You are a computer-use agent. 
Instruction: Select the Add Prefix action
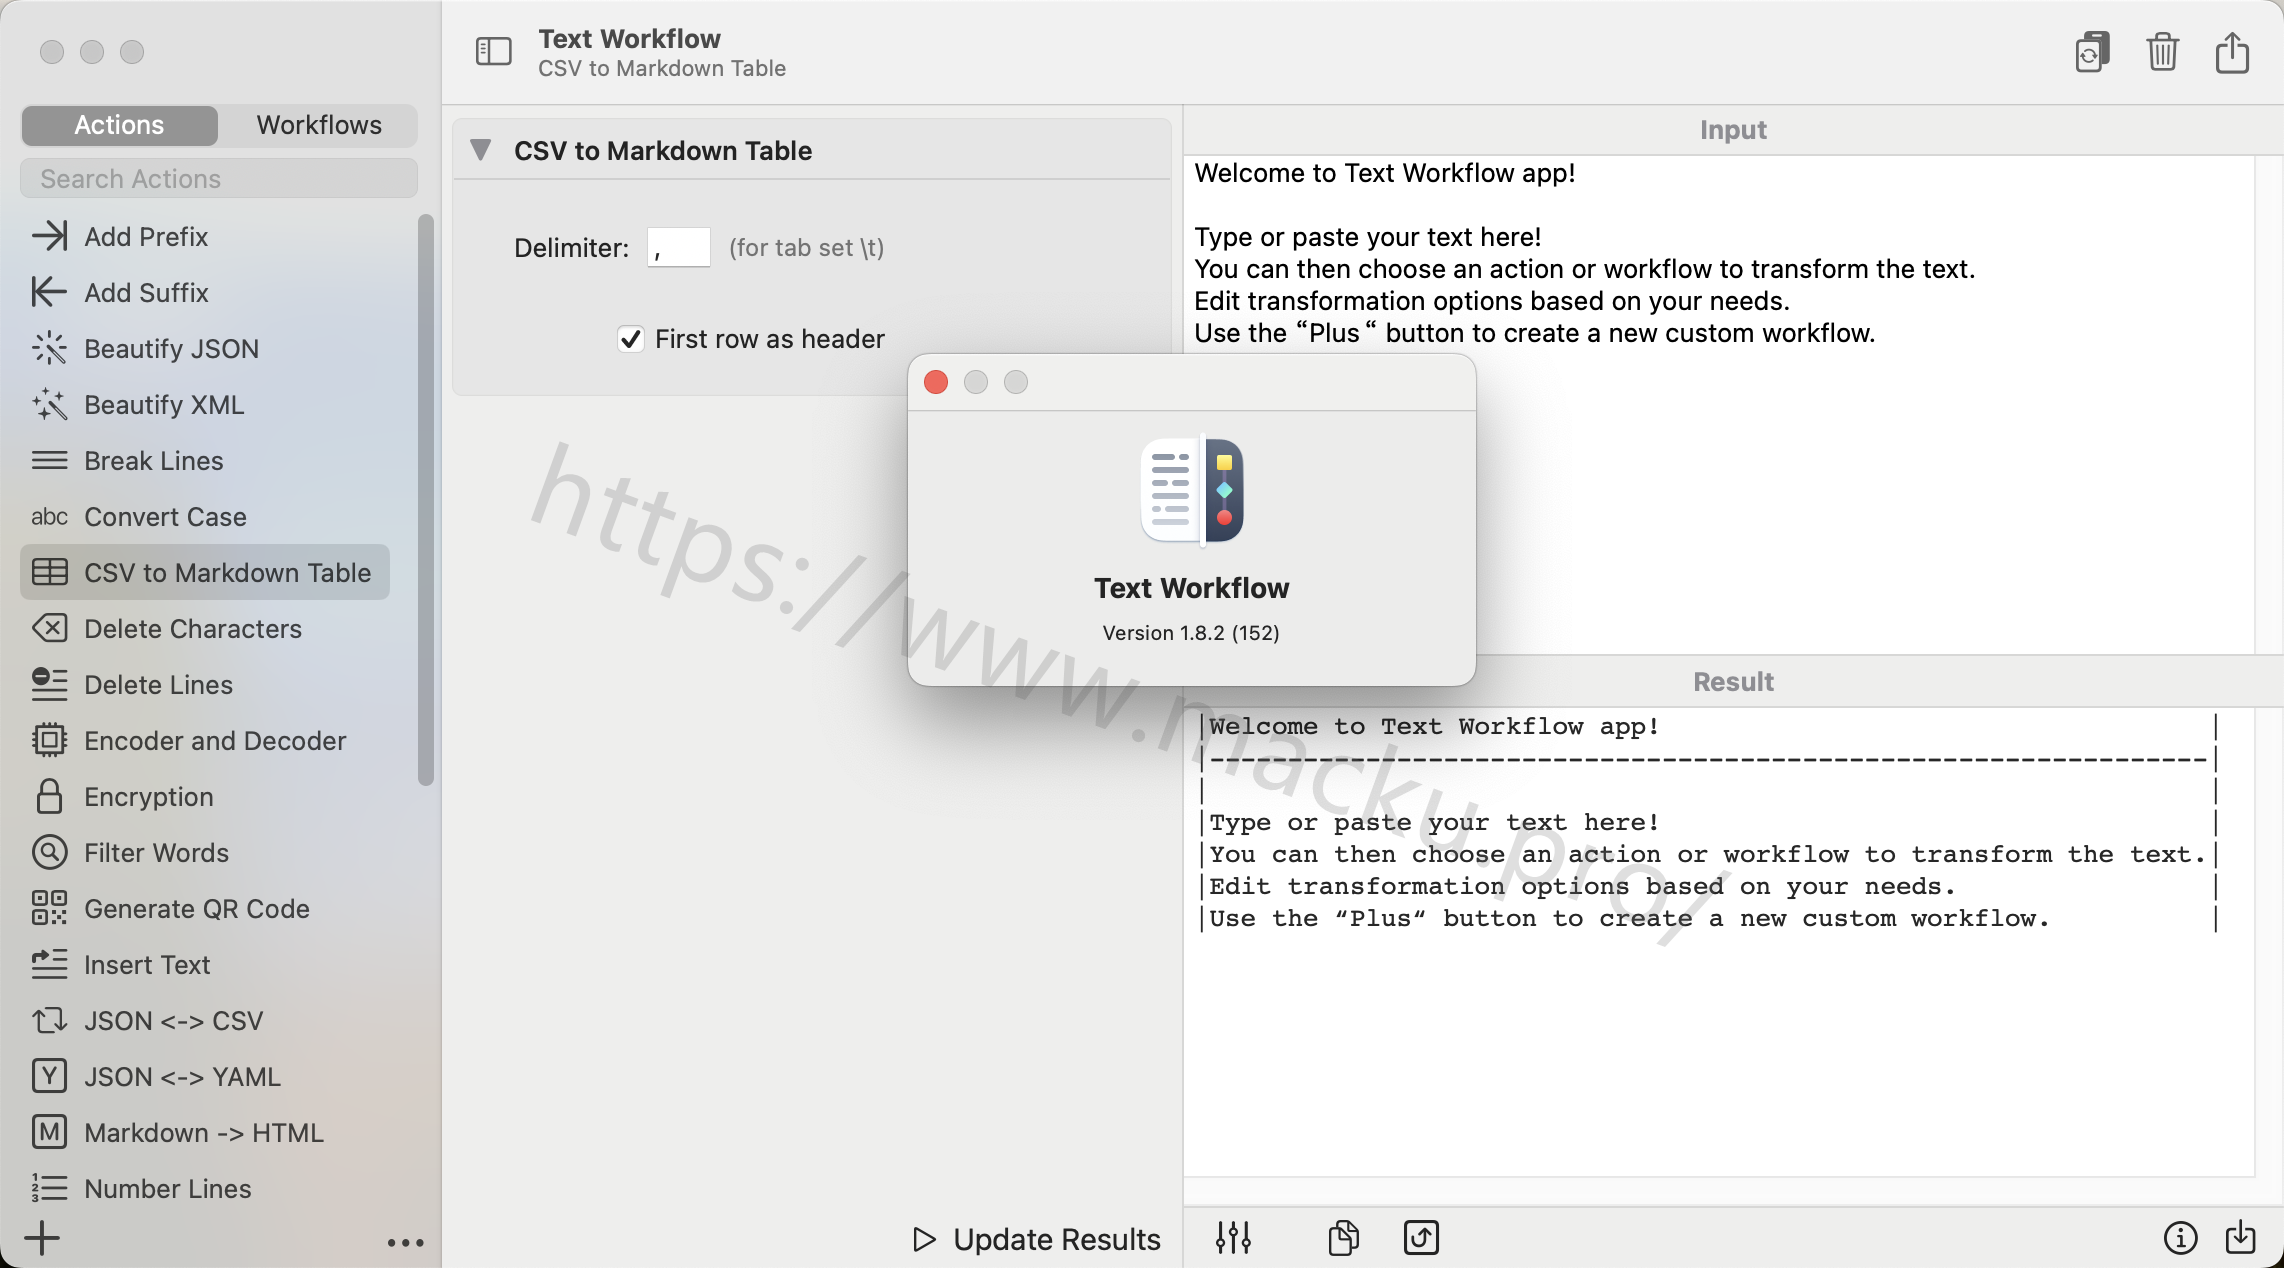tap(205, 236)
